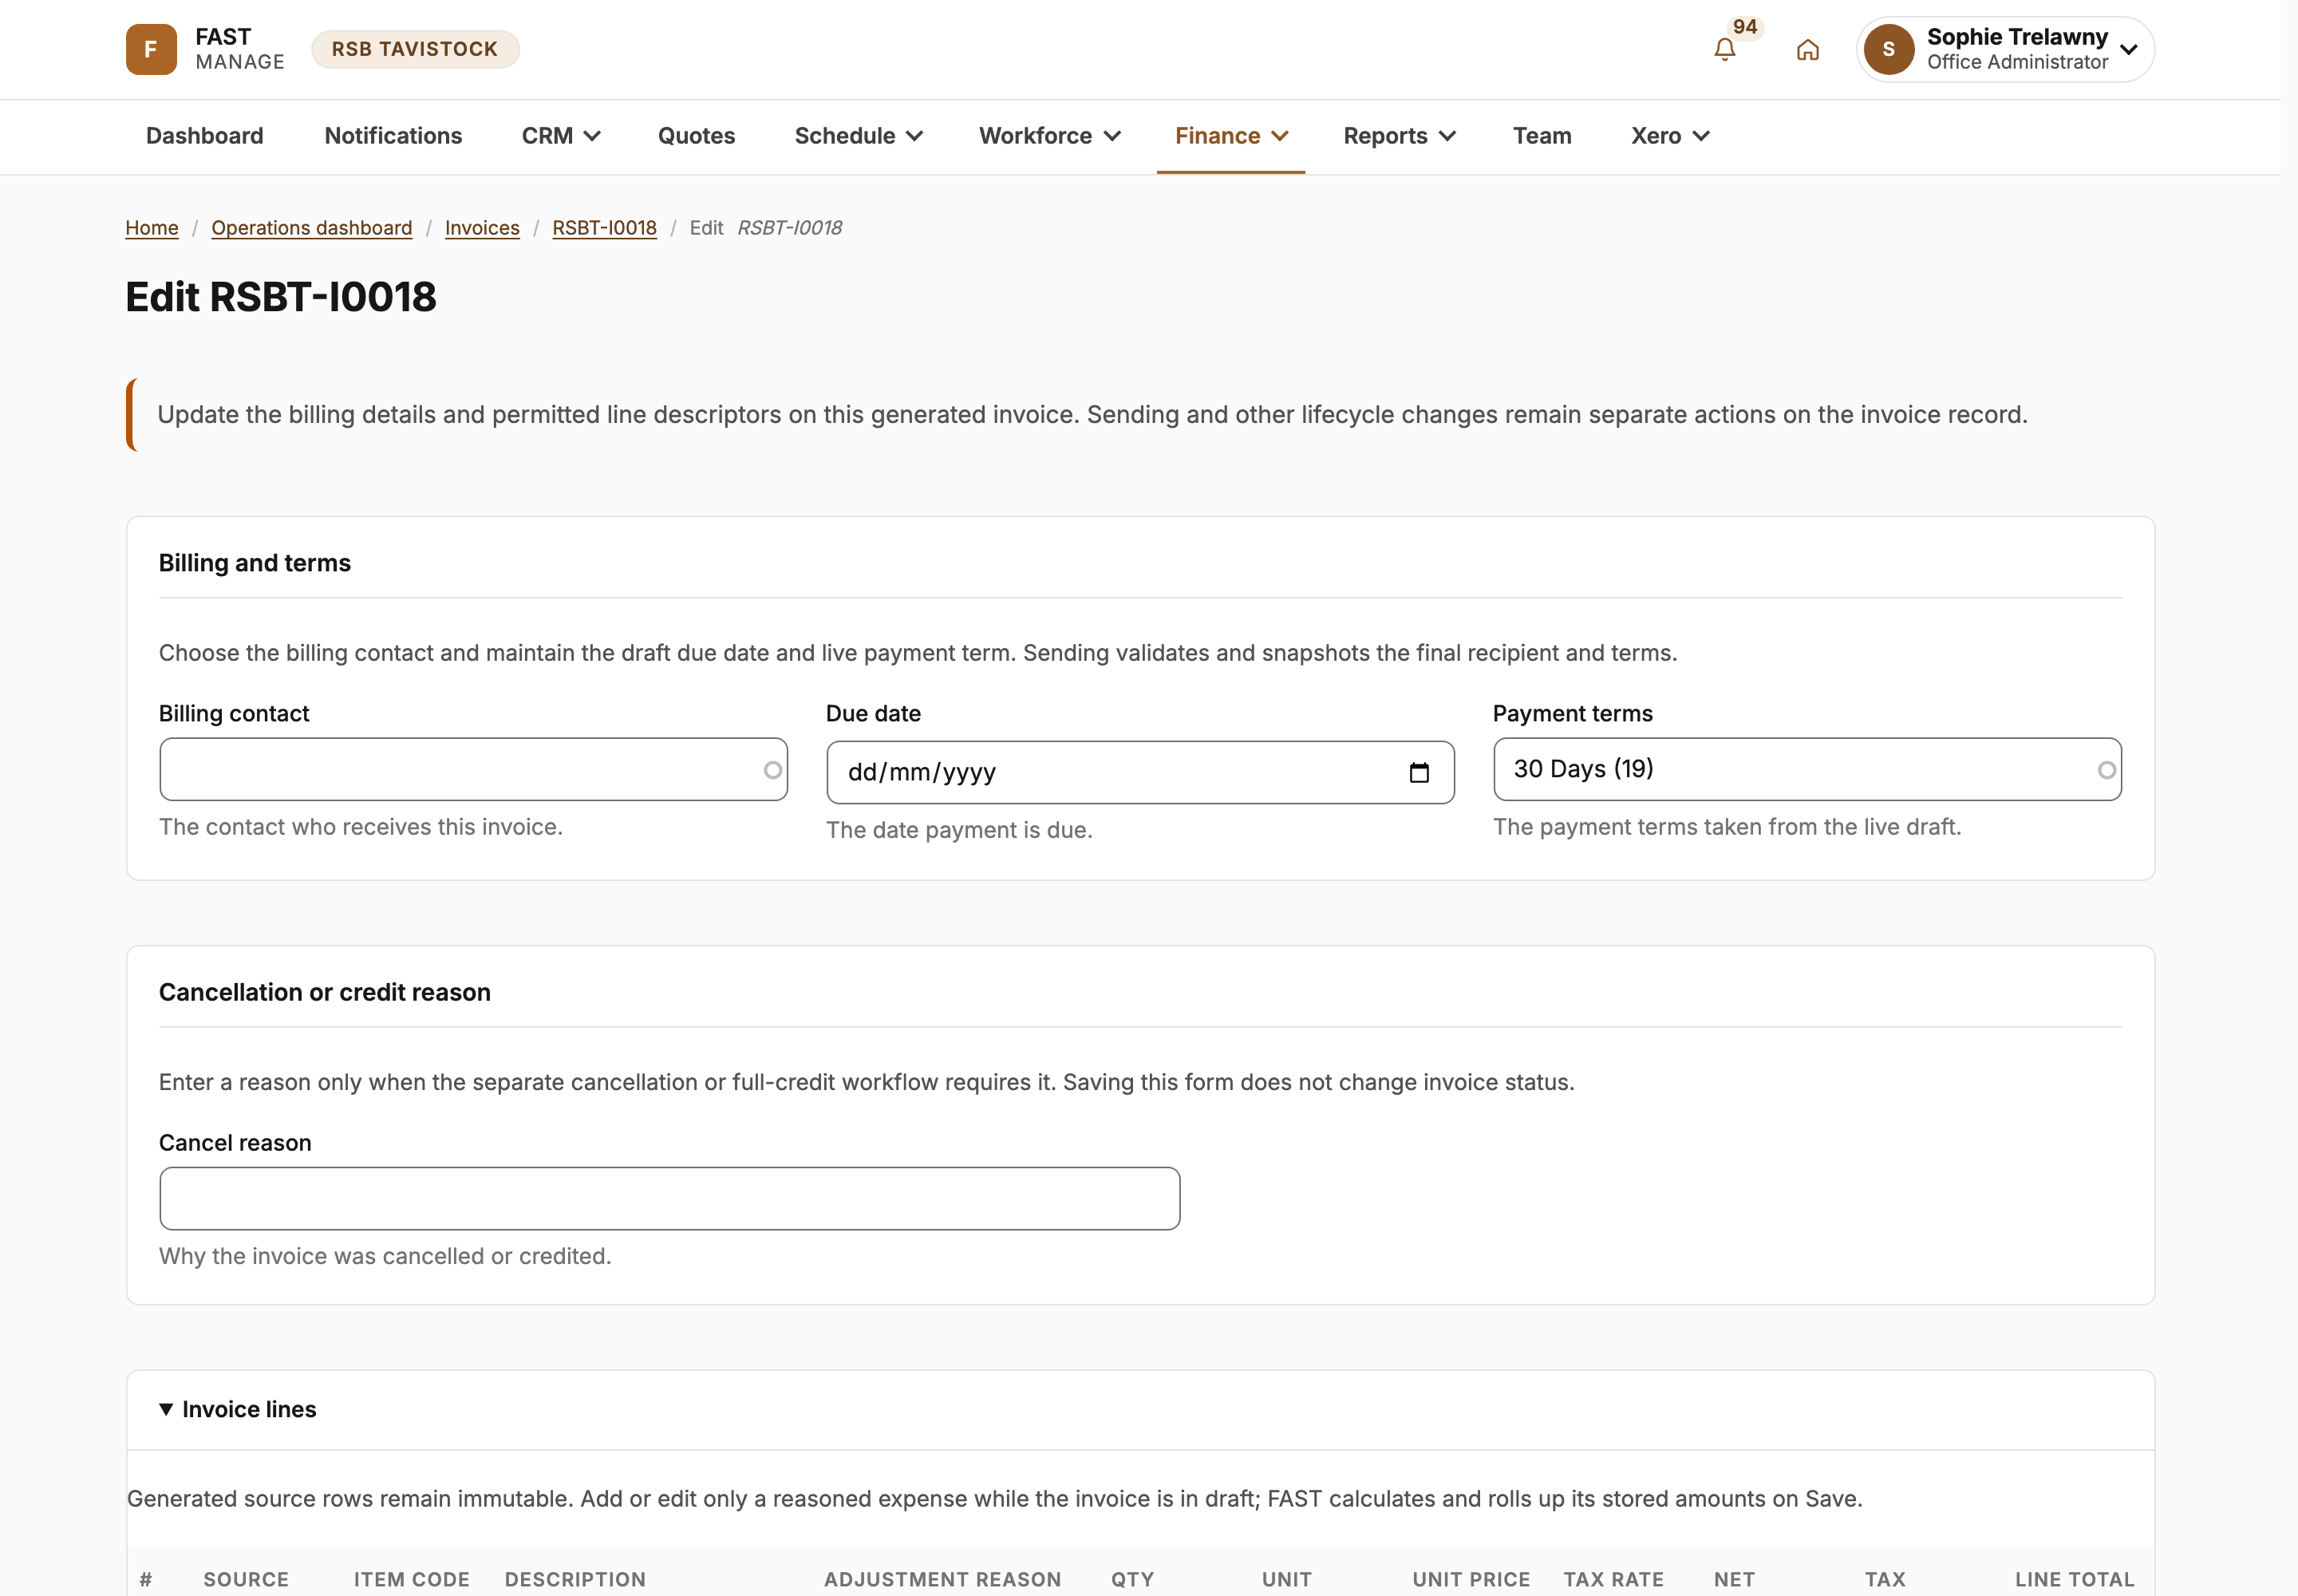Click the FAST Manage logo icon

pyautogui.click(x=151, y=49)
